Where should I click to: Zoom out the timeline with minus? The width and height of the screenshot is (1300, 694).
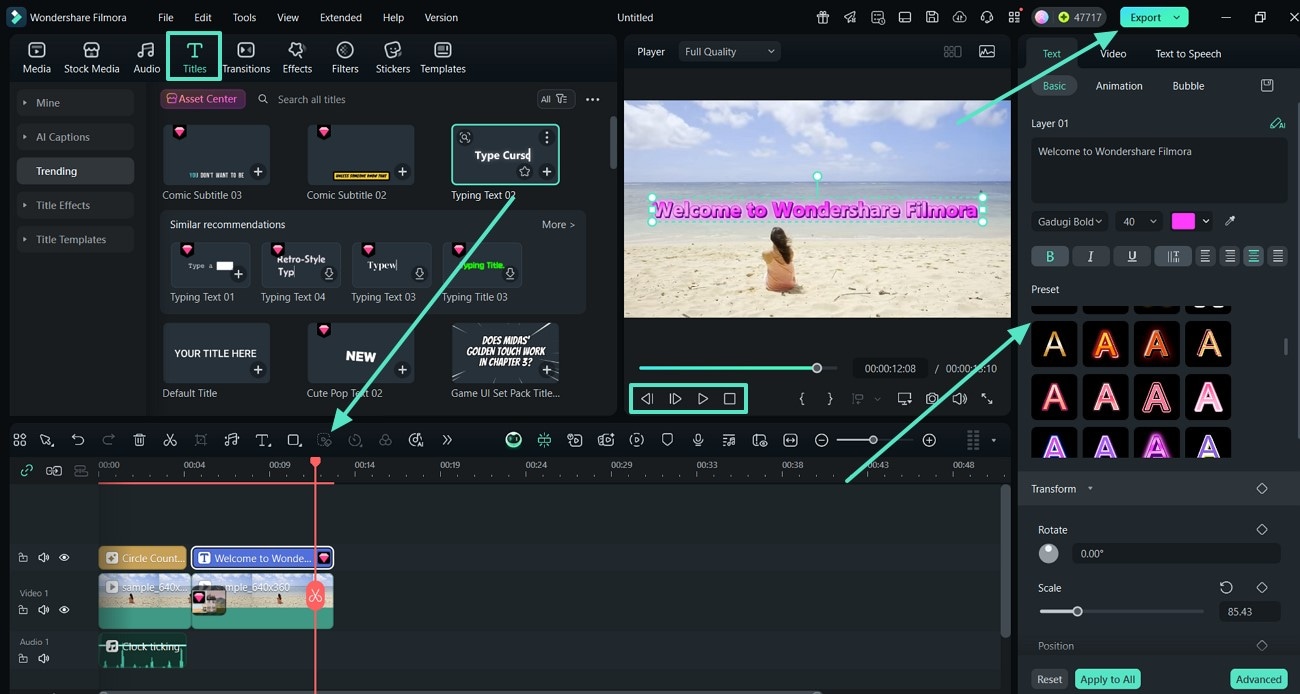pyautogui.click(x=821, y=440)
